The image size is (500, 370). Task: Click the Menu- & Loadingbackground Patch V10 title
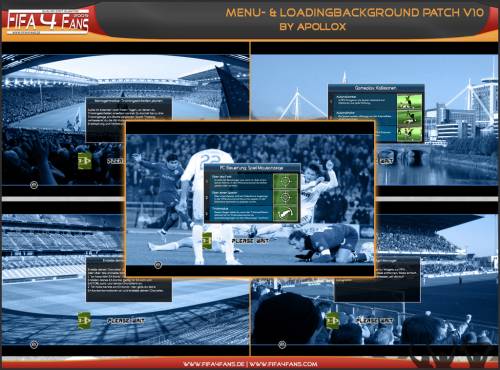coord(355,13)
